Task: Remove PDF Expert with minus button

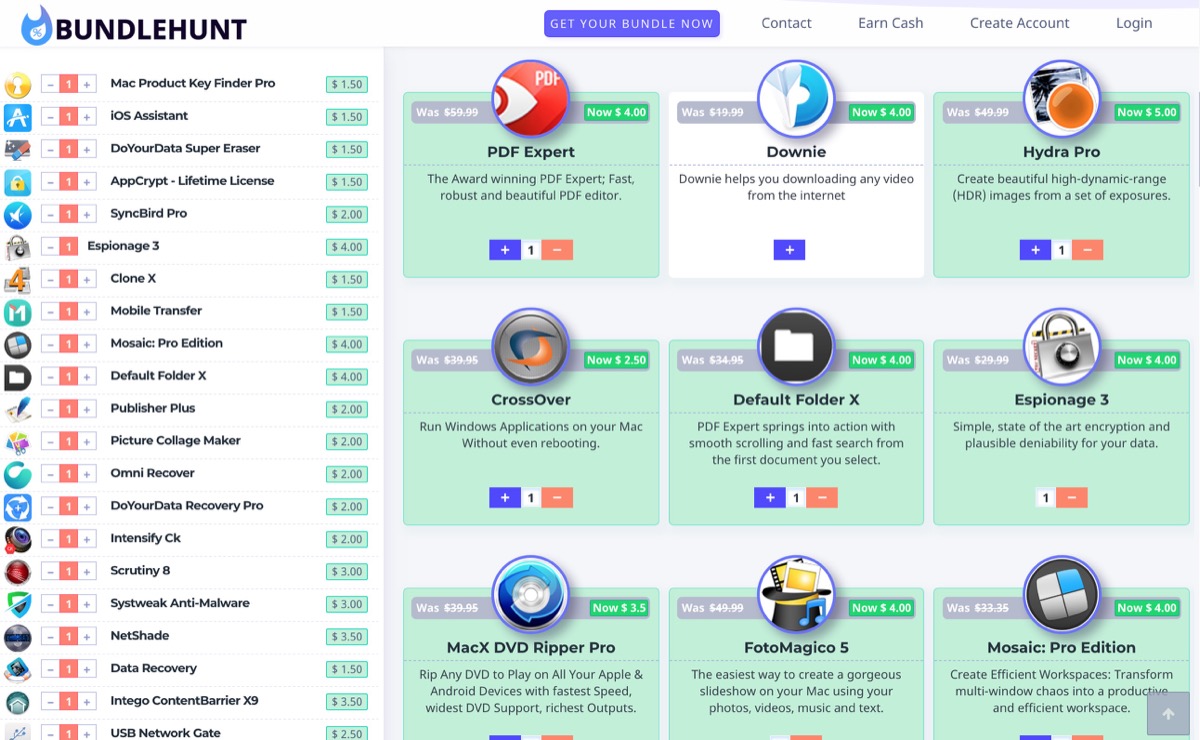Action: point(557,250)
